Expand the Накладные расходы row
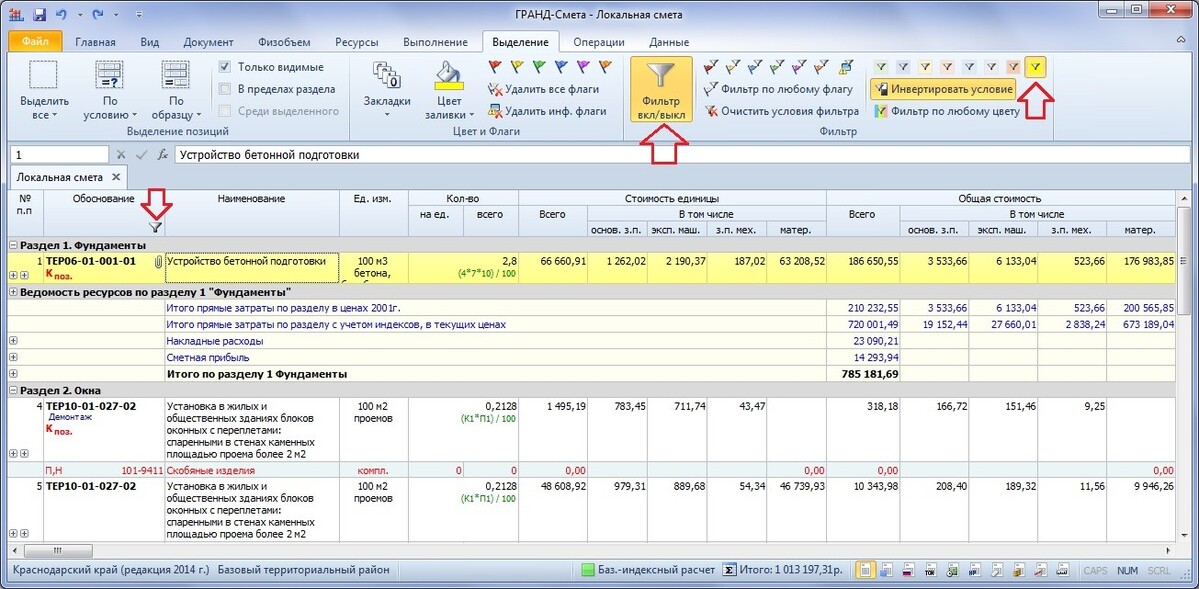The height and width of the screenshot is (589, 1199). coord(13,341)
